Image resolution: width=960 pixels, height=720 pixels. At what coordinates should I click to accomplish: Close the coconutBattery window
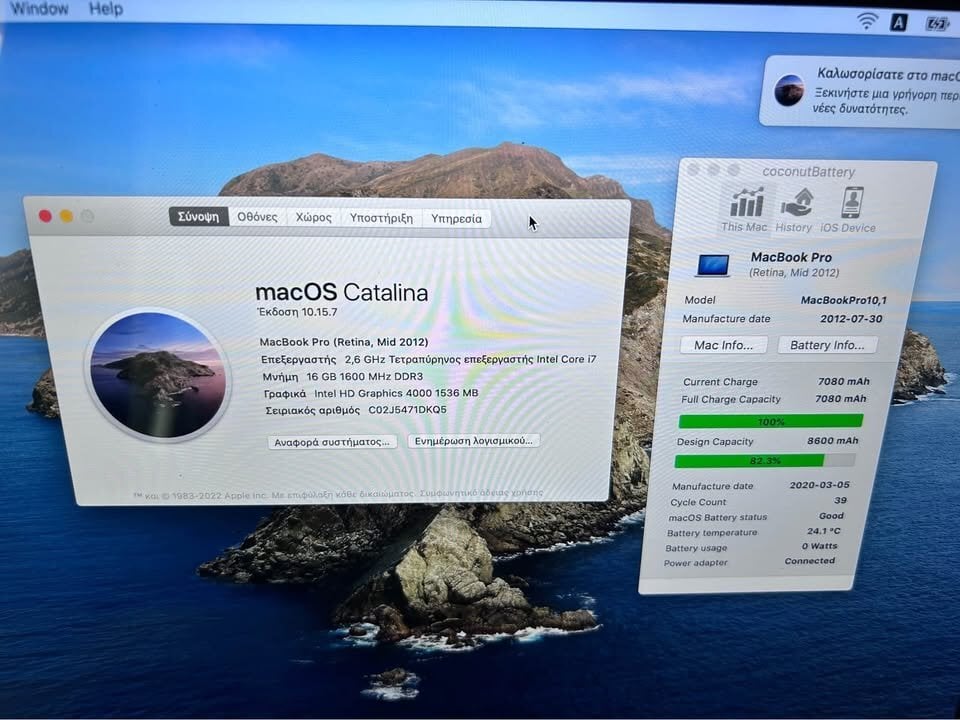693,170
